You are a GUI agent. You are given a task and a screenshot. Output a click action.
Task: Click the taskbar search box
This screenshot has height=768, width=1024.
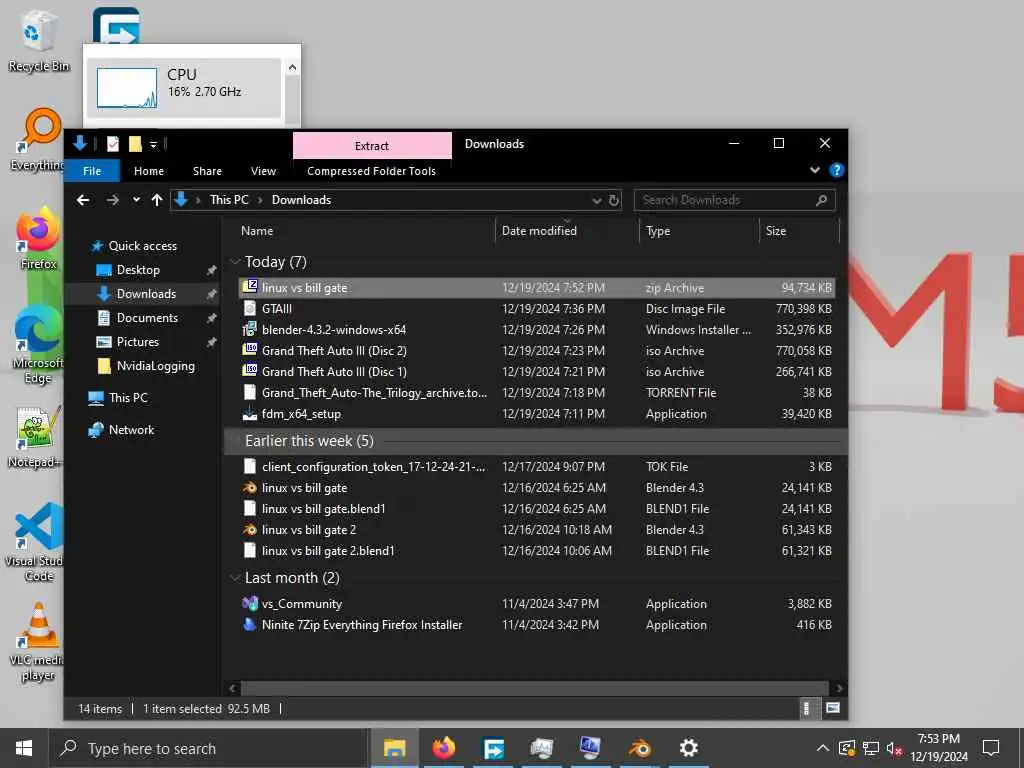tap(208, 748)
